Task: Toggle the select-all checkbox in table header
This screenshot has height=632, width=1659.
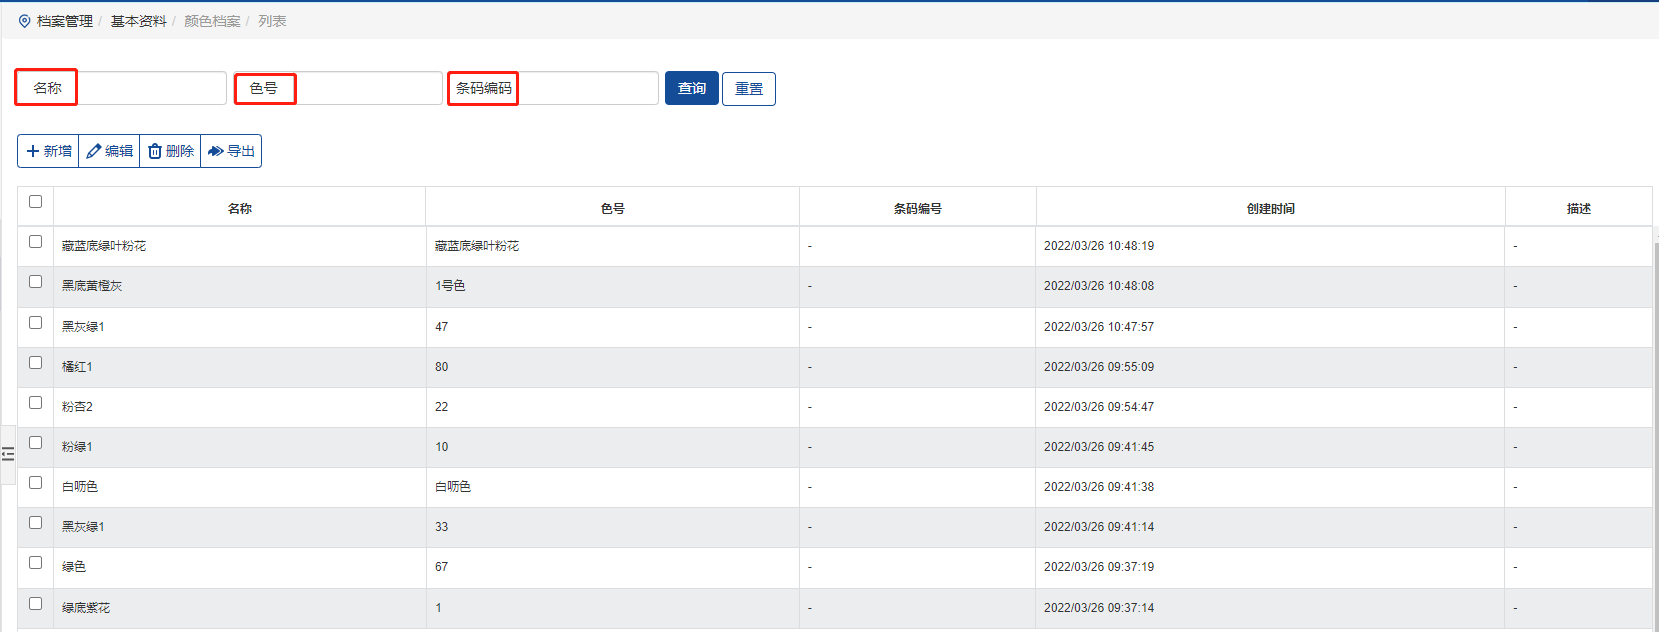Action: pyautogui.click(x=36, y=202)
